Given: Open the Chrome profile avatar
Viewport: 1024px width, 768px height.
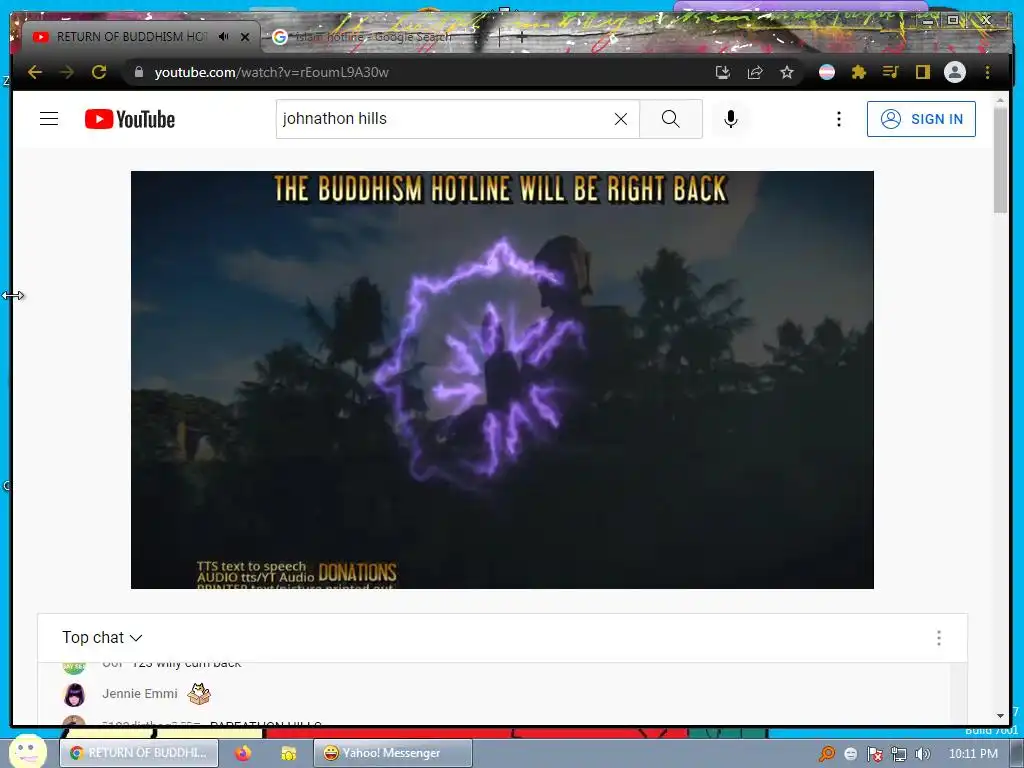Looking at the screenshot, I should tap(955, 72).
